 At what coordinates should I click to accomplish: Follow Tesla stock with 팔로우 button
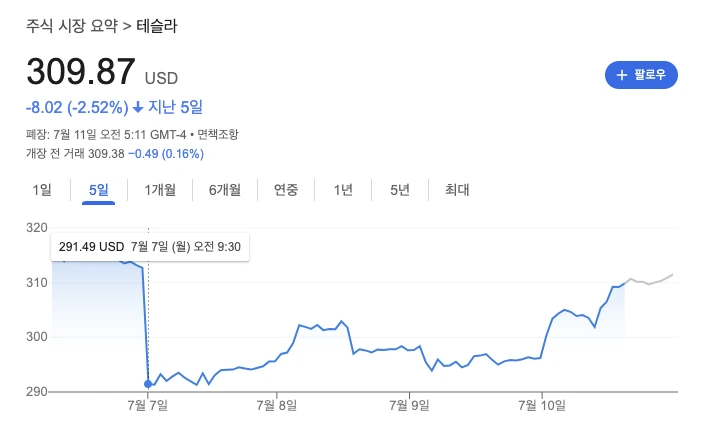(641, 75)
